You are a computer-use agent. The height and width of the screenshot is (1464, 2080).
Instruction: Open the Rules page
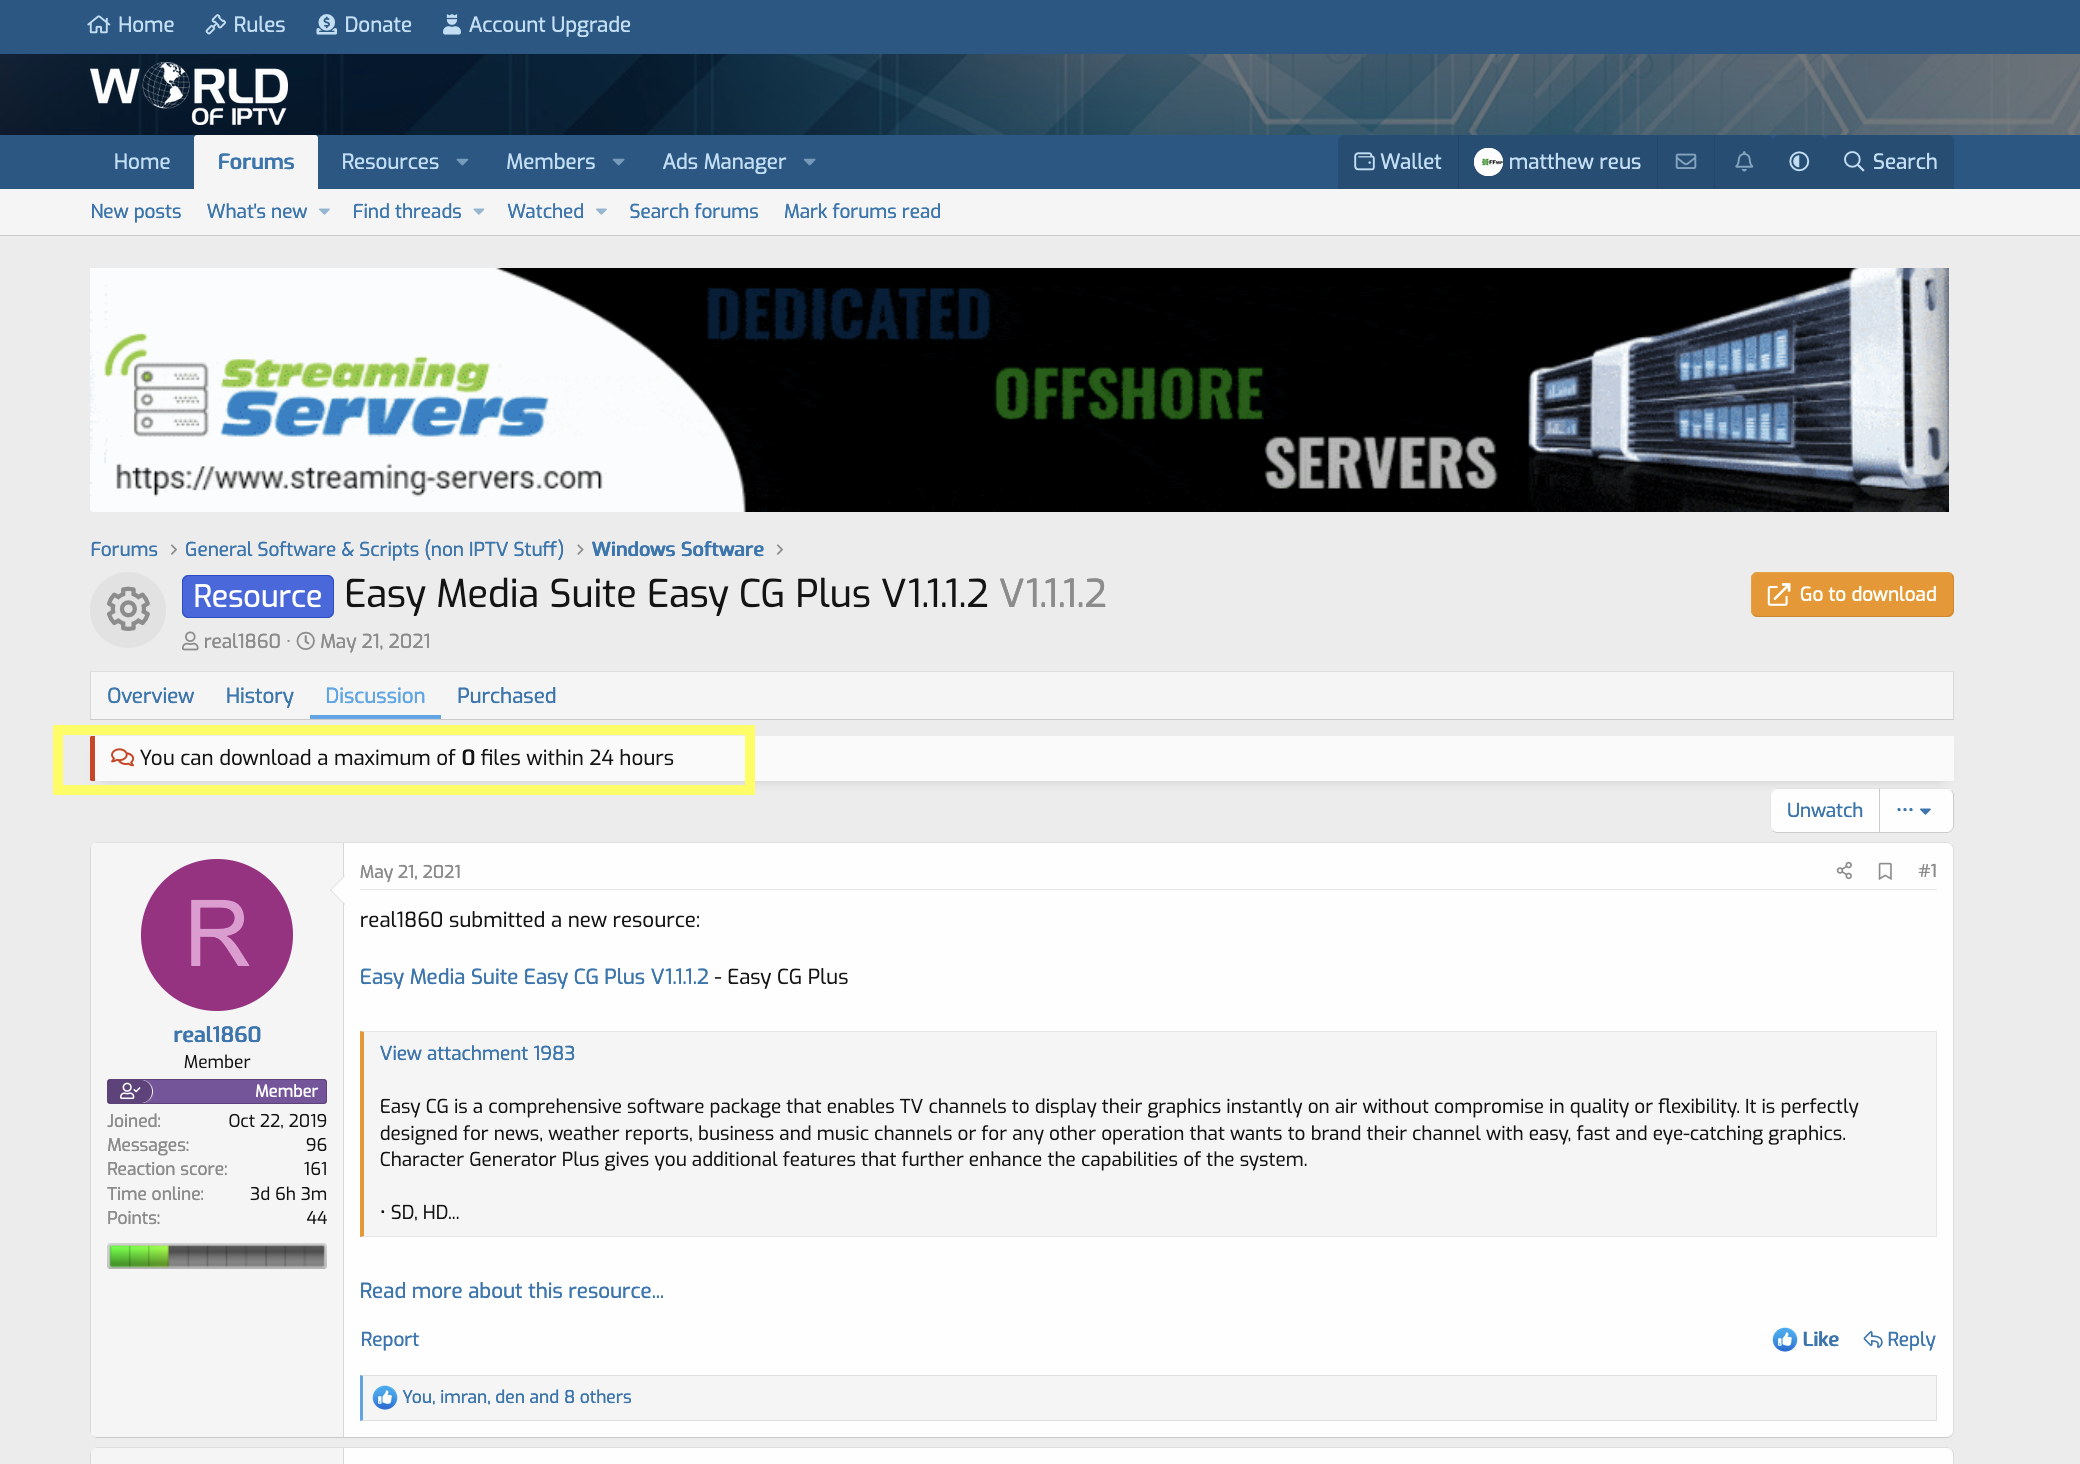click(x=245, y=24)
